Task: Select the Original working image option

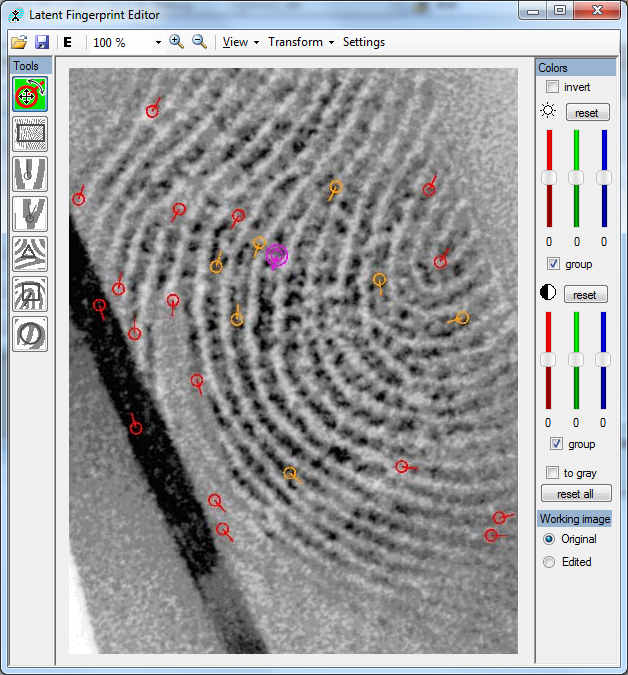Action: click(x=549, y=539)
